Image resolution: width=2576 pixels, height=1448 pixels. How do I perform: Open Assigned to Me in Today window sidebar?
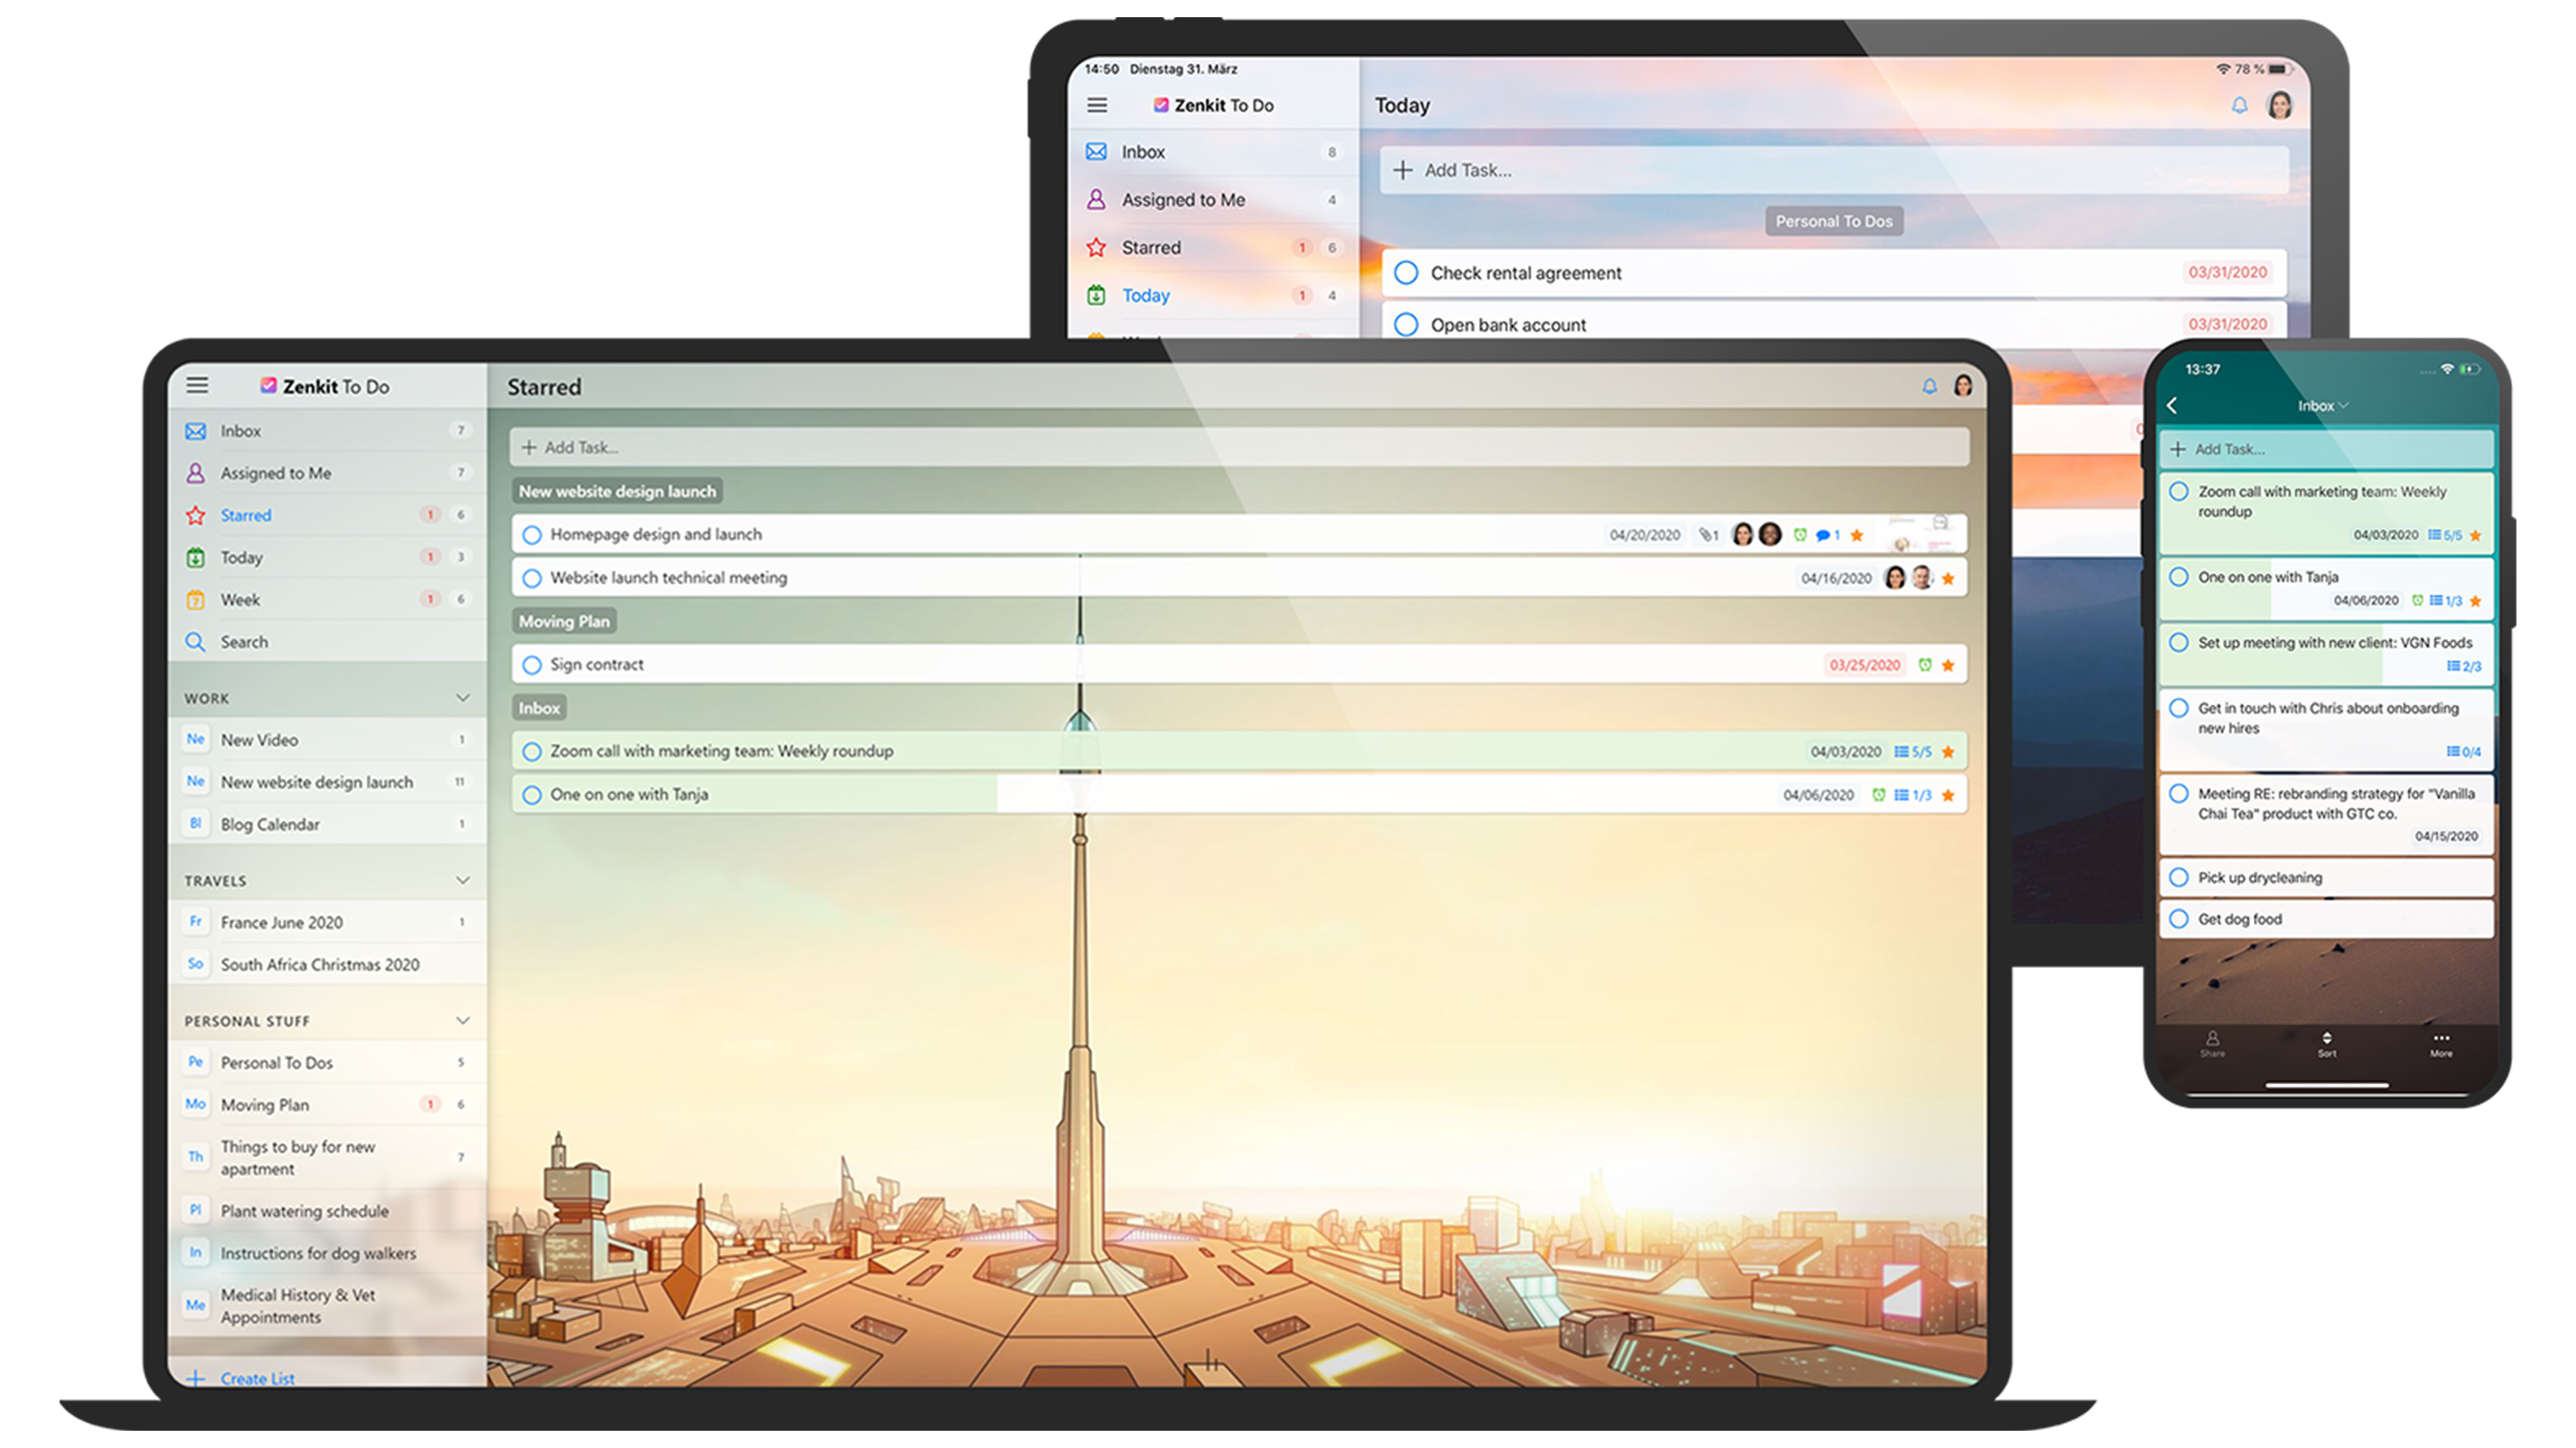[1183, 200]
